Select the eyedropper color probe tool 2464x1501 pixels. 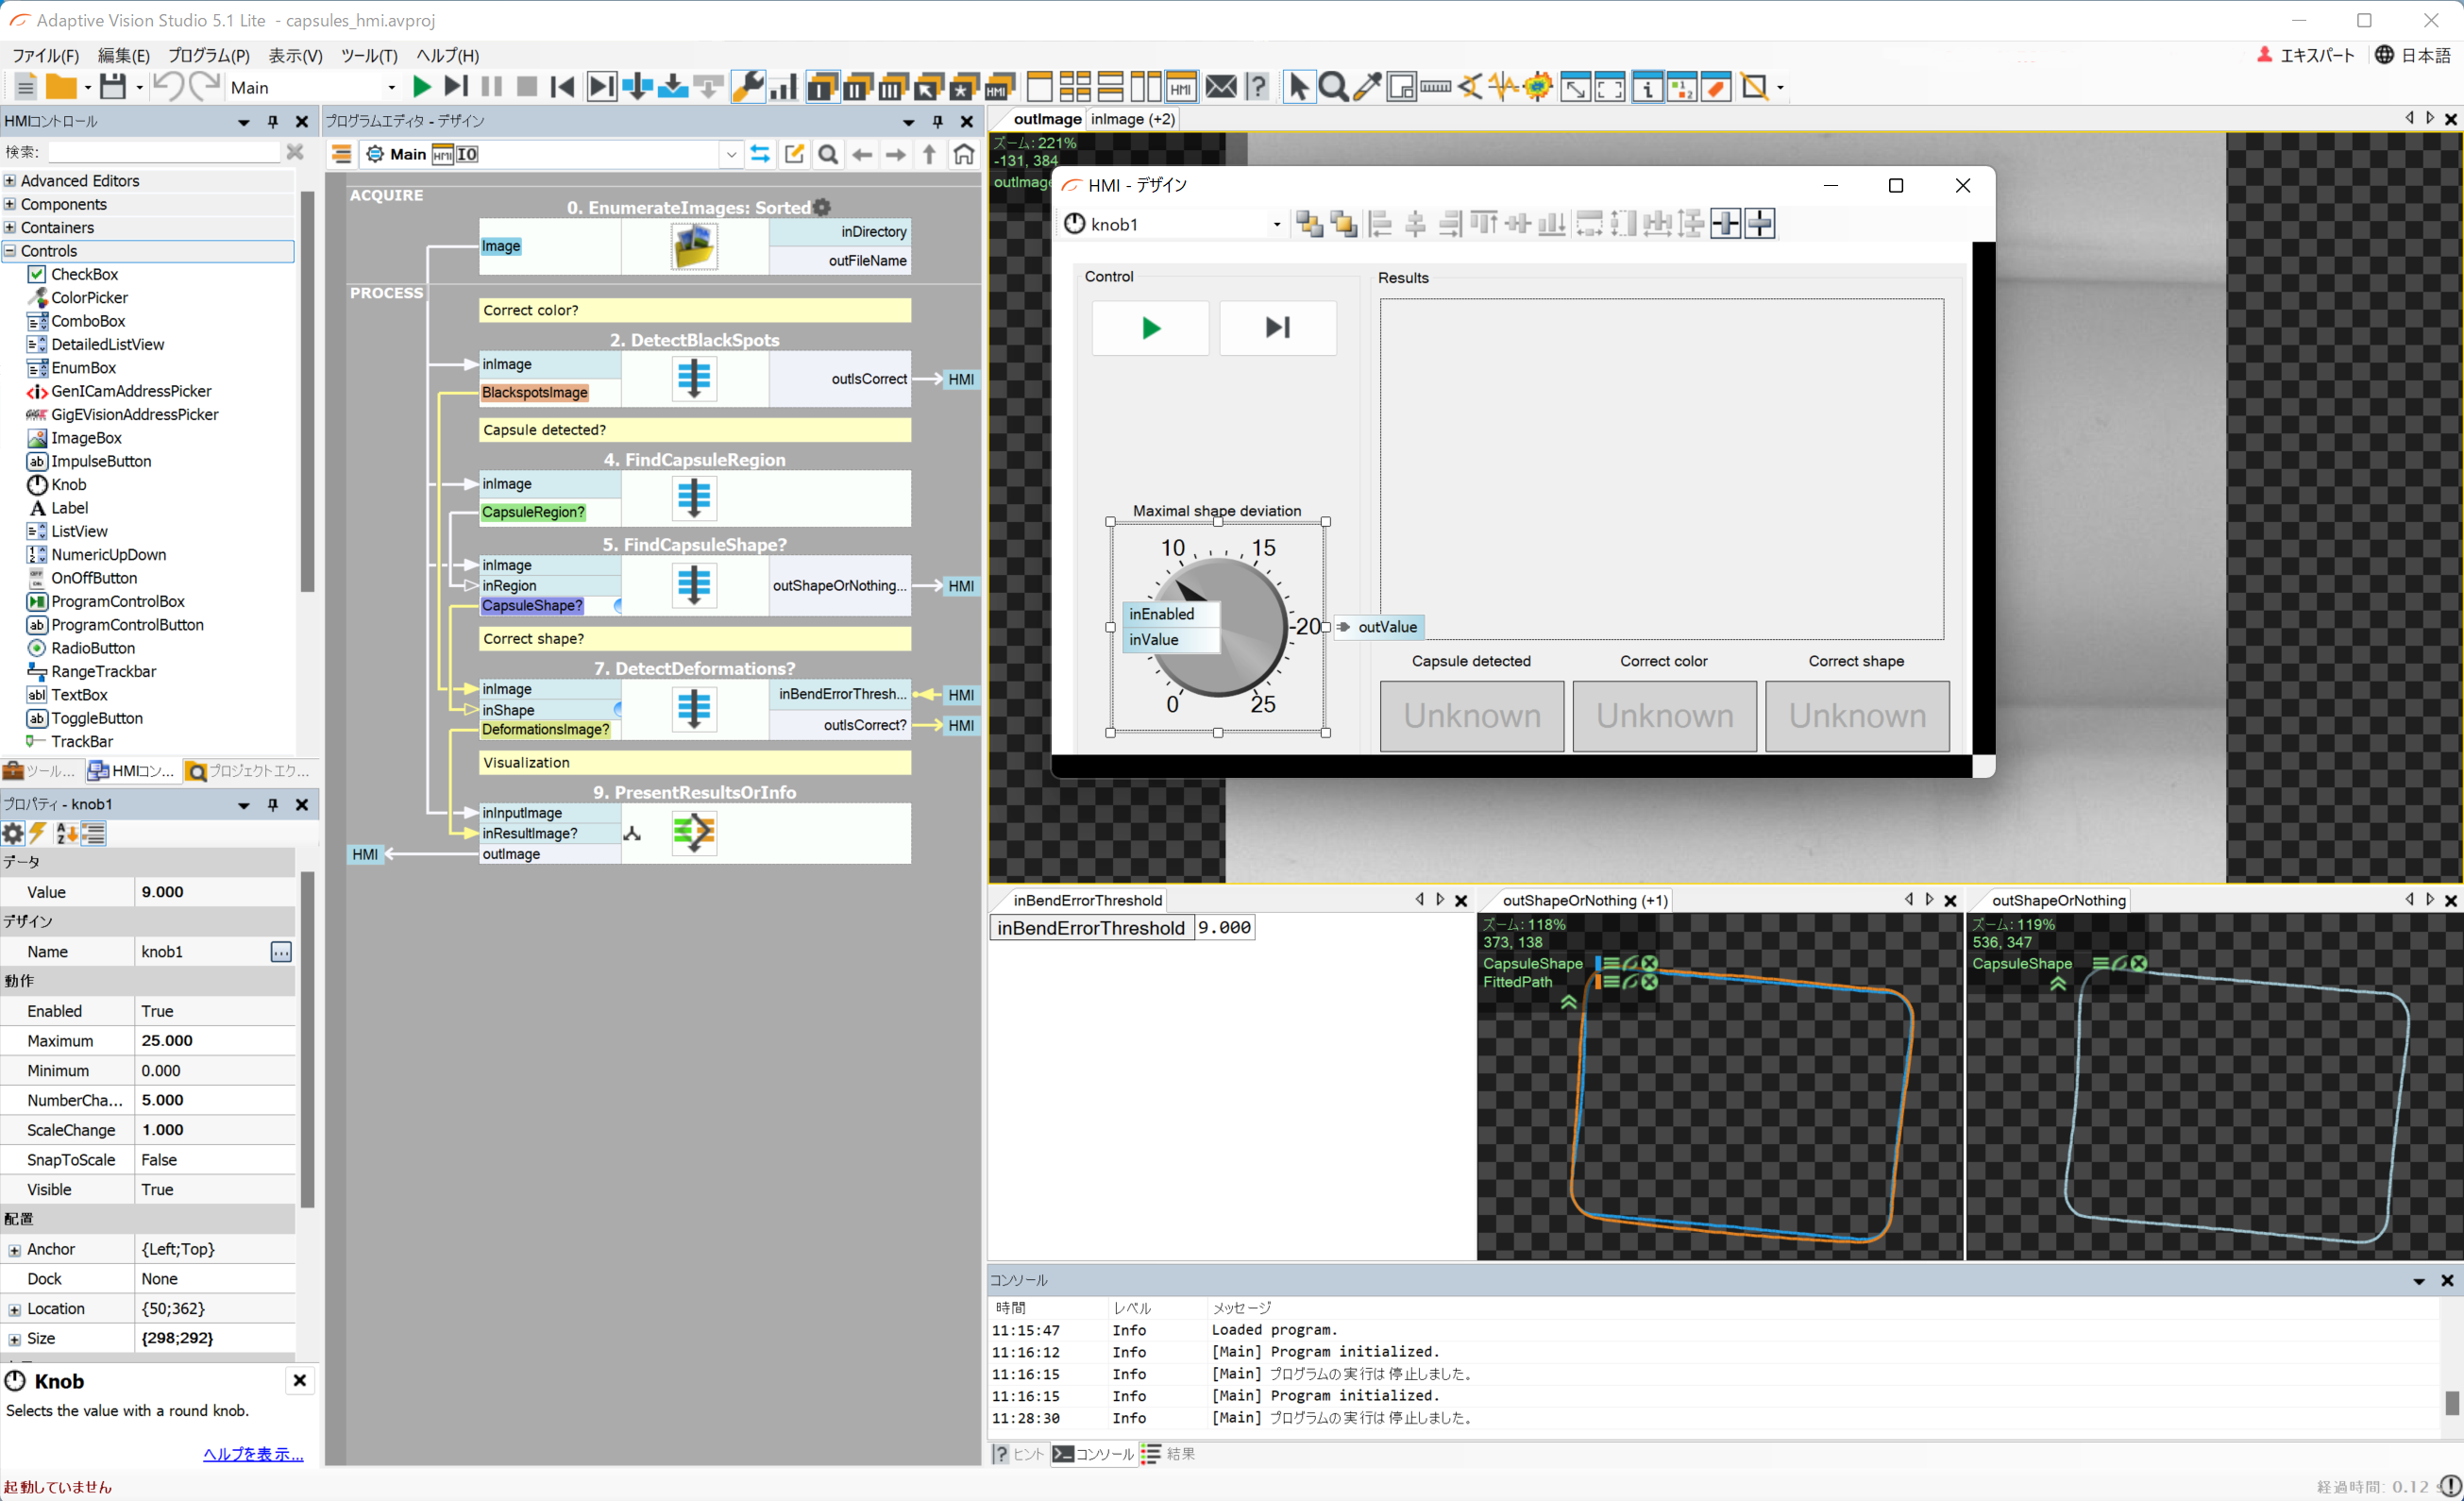tap(1367, 87)
